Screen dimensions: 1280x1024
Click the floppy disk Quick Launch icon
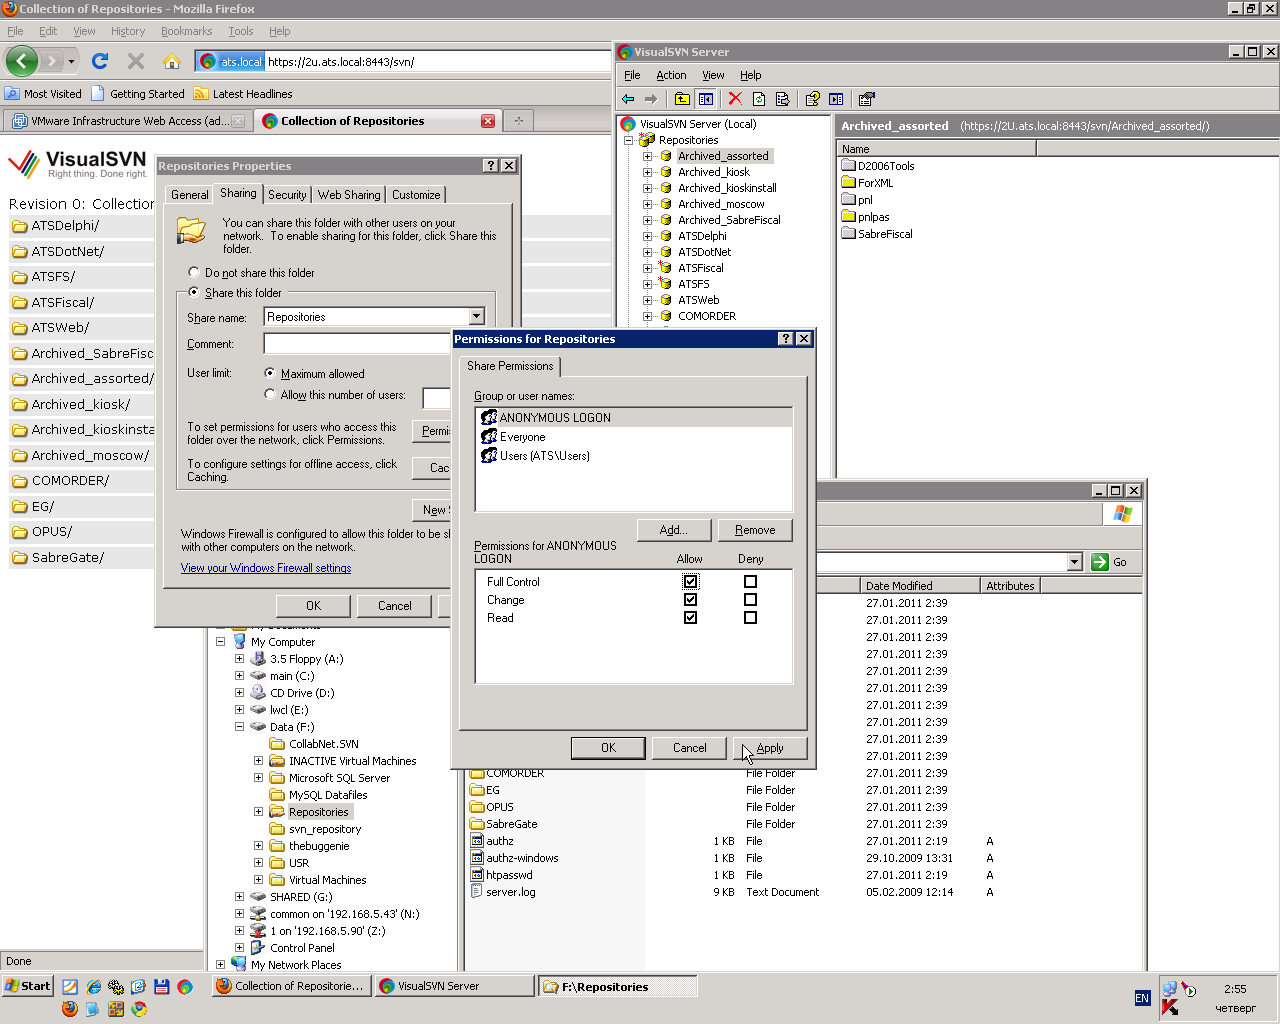162,987
